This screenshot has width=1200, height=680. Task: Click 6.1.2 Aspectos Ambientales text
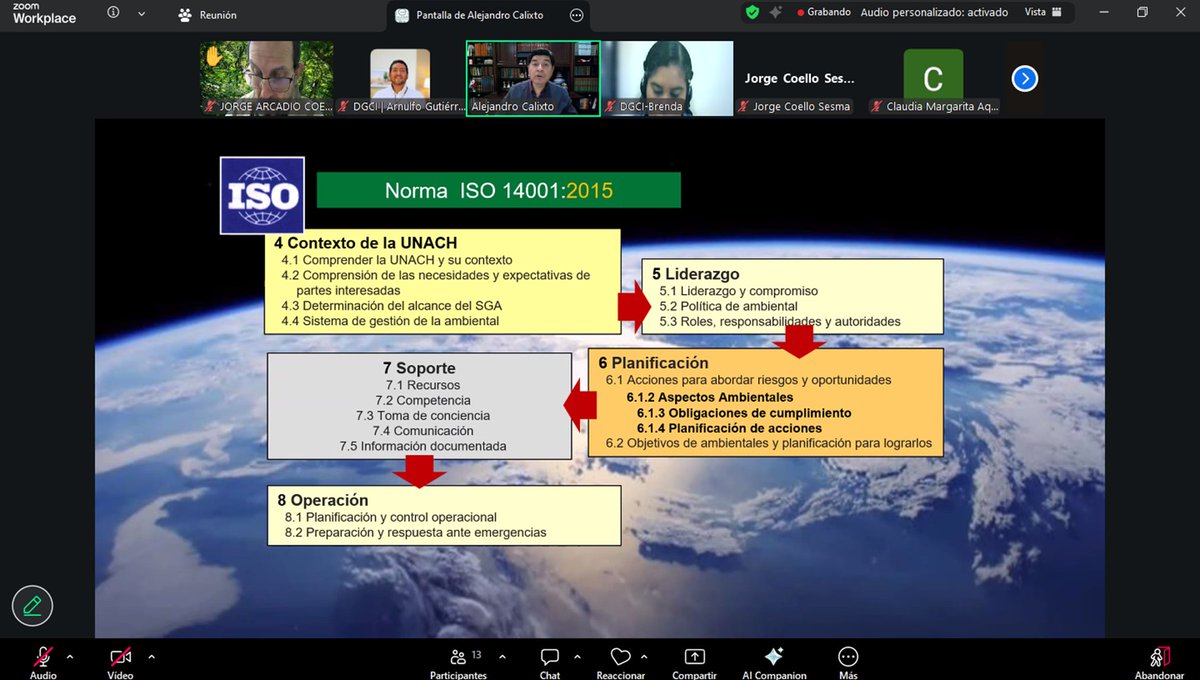710,397
